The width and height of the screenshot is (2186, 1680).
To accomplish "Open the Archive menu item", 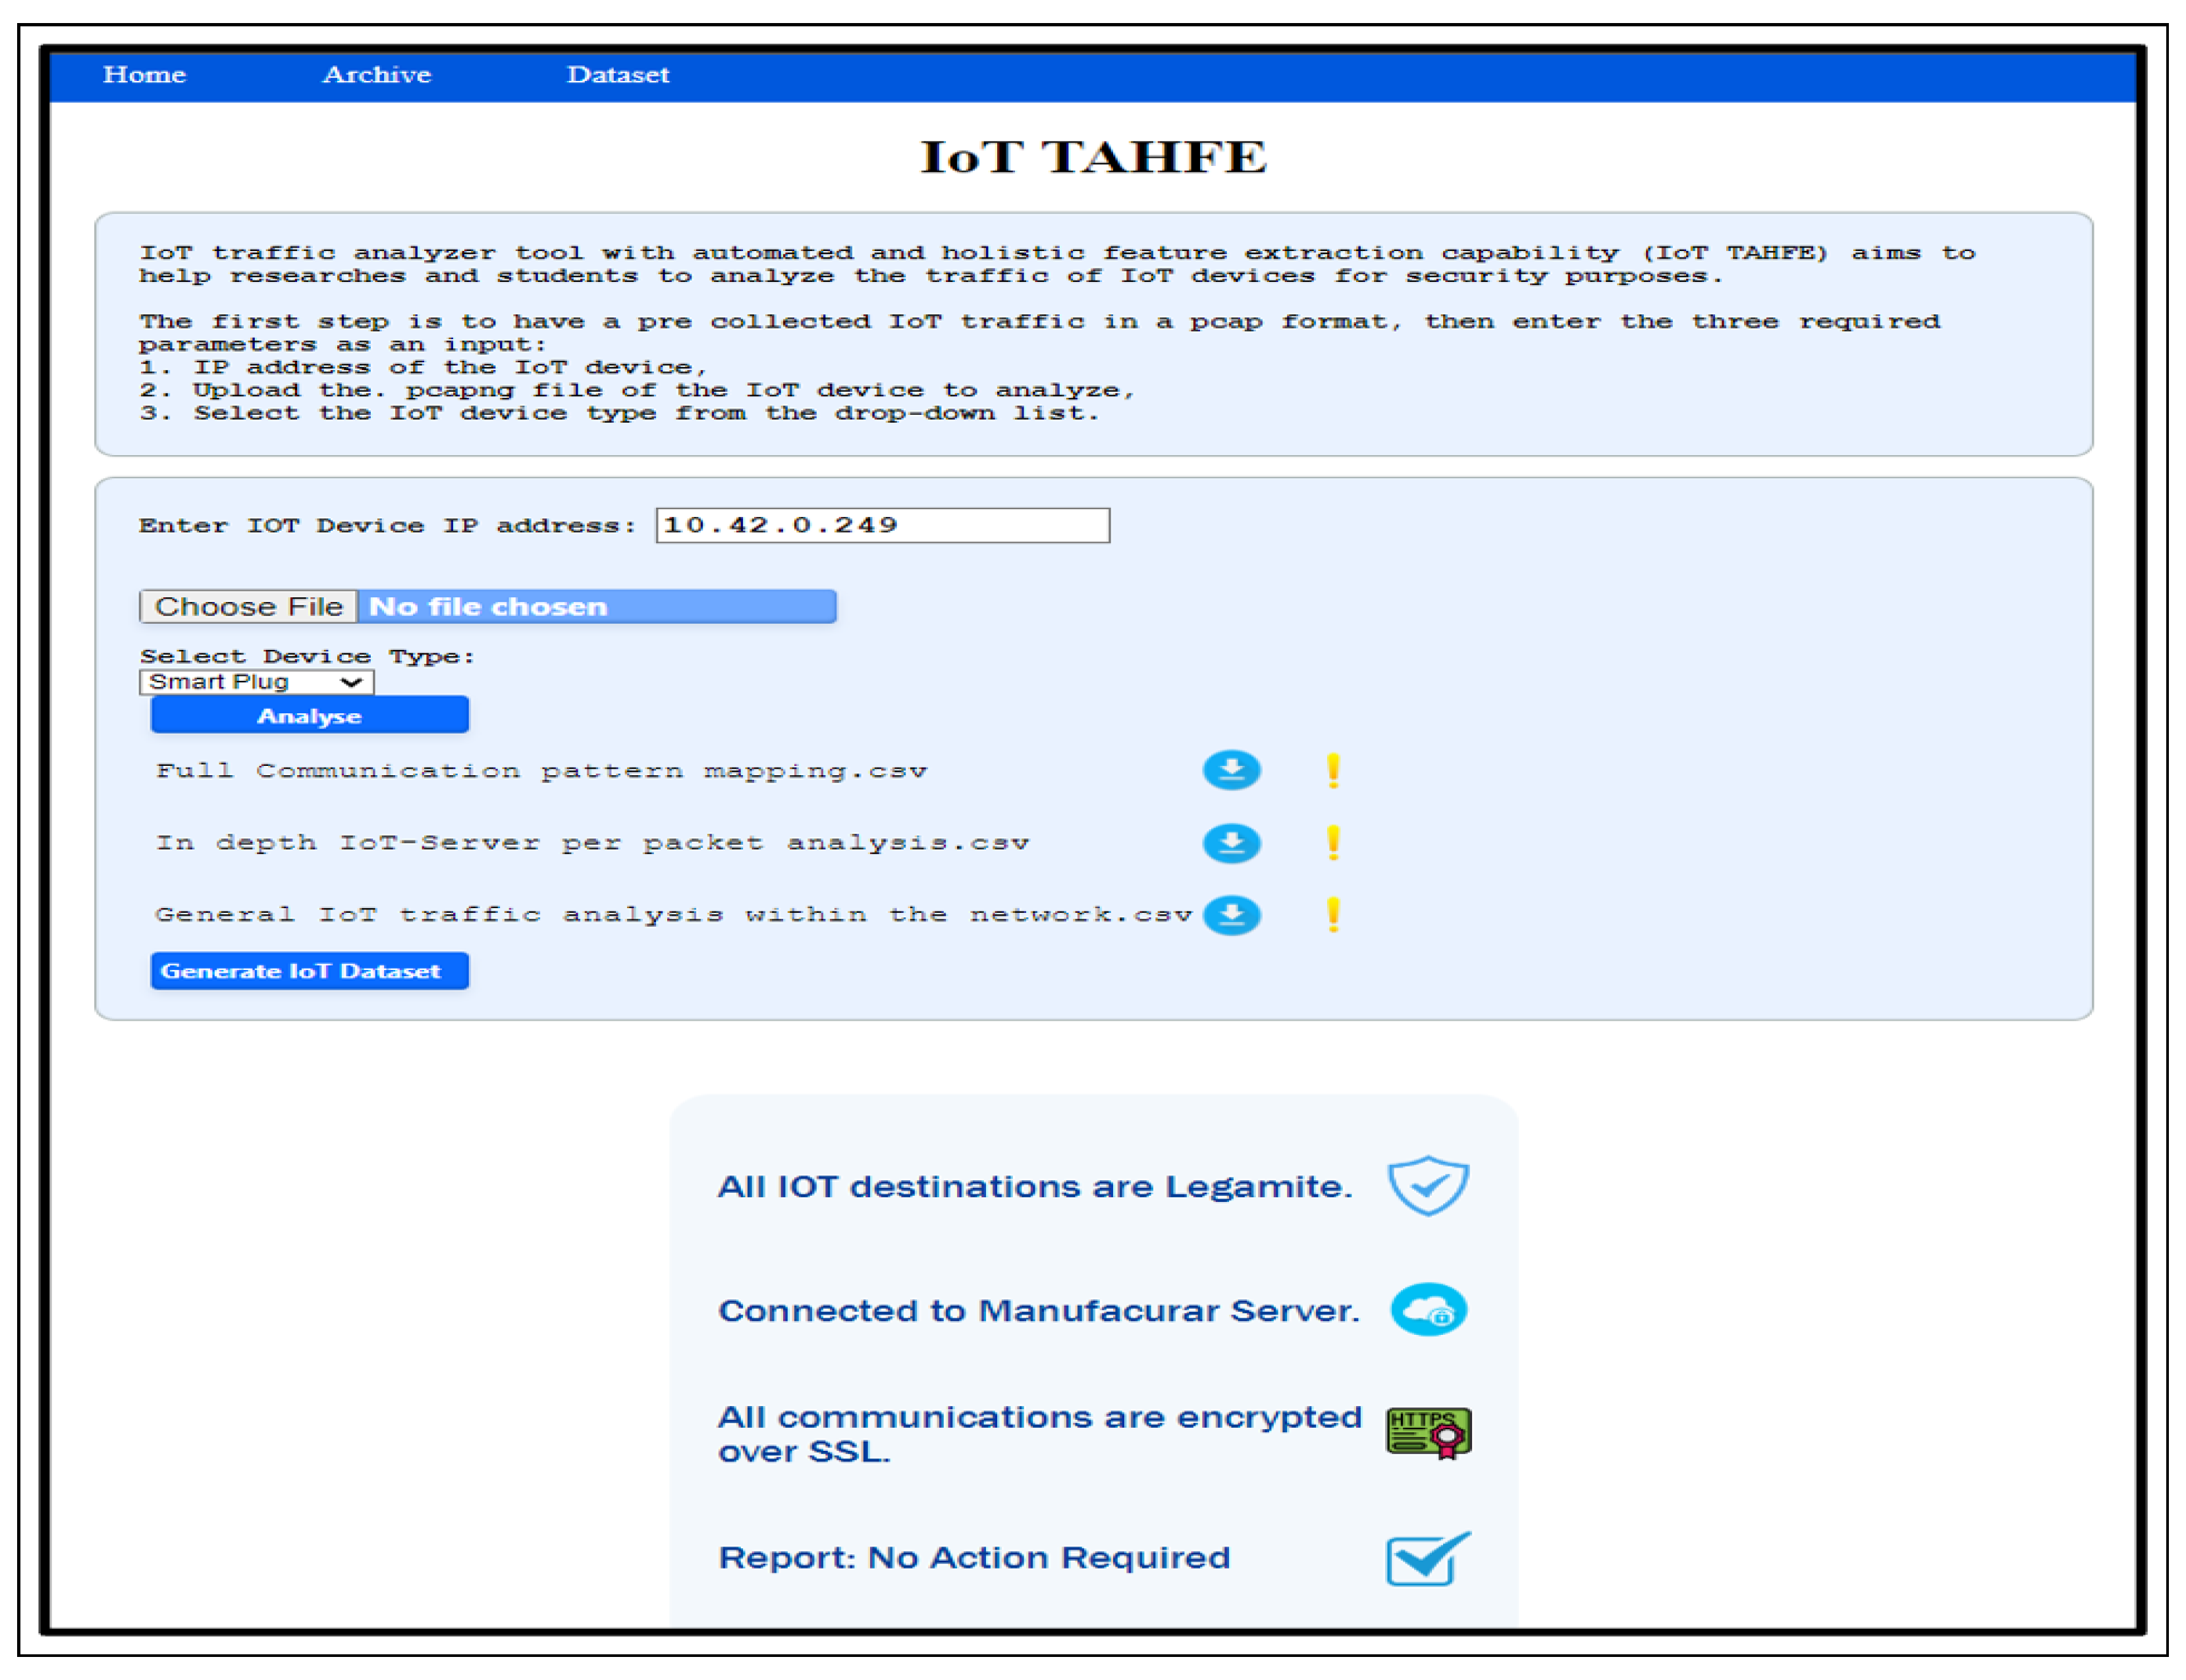I will [376, 75].
